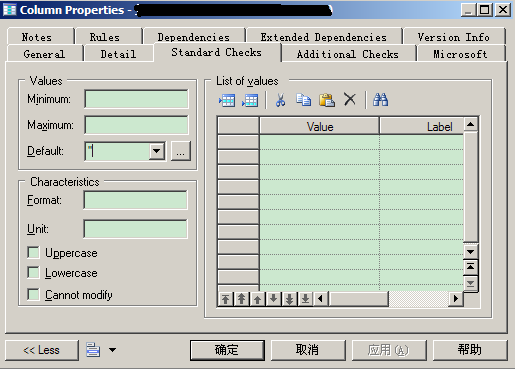Select the first row header in value list
This screenshot has width=515, height=369.
pyautogui.click(x=238, y=142)
